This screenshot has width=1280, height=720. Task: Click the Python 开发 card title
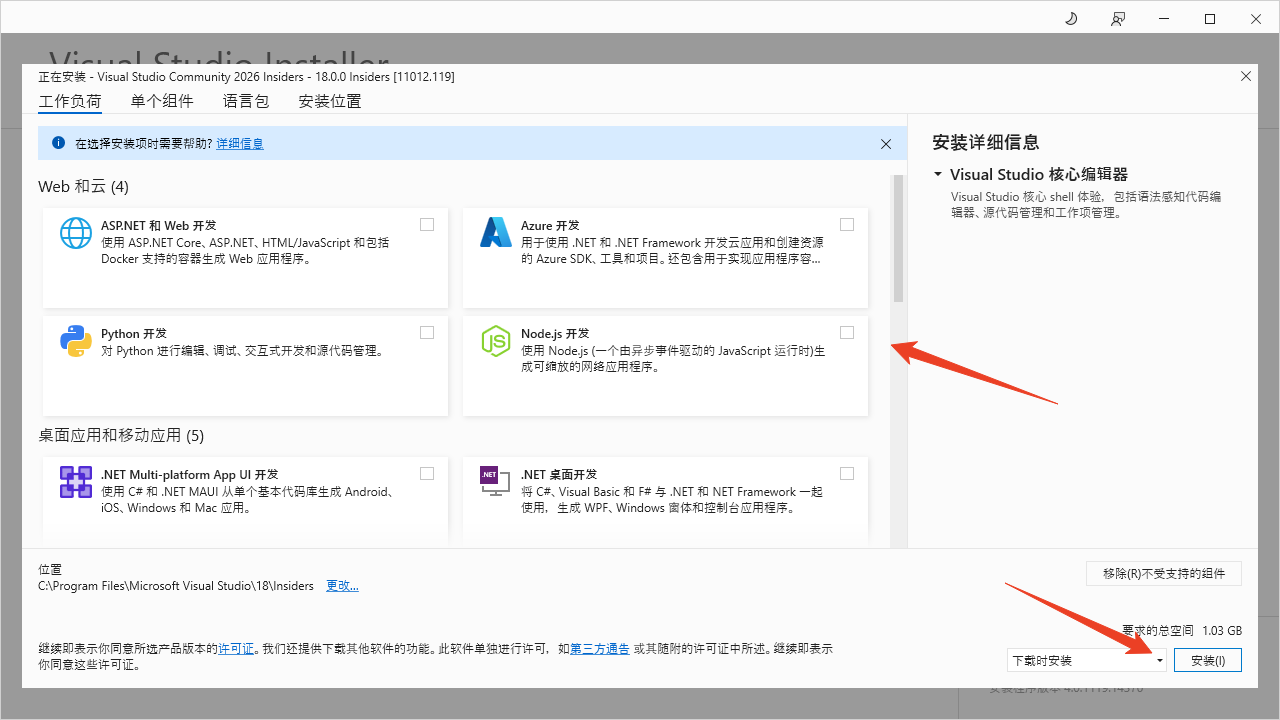coord(134,334)
